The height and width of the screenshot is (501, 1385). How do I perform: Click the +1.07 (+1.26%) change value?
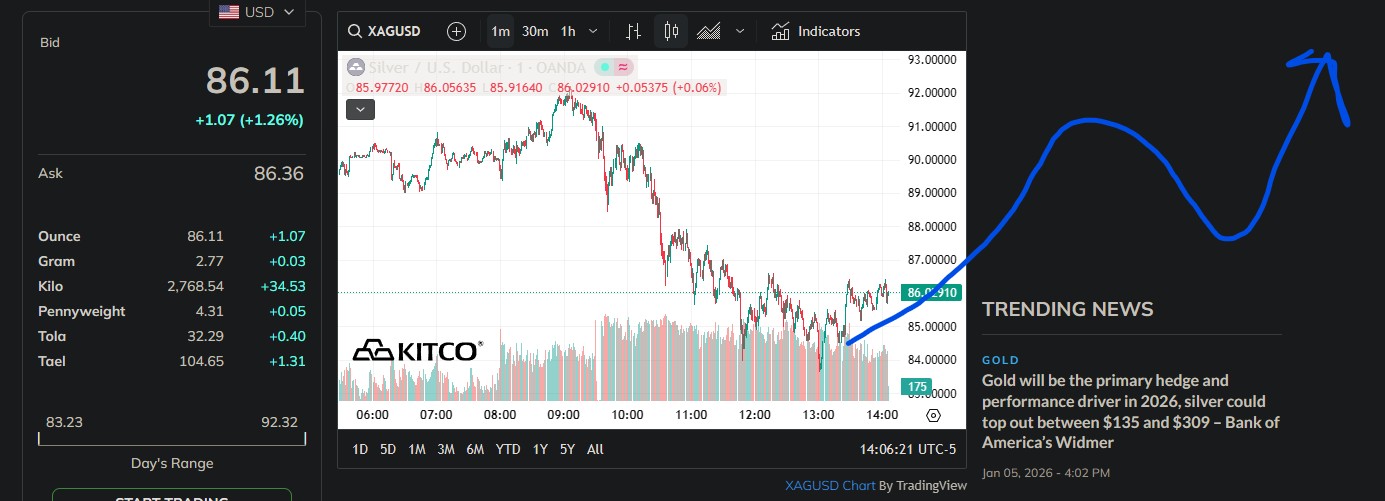249,120
